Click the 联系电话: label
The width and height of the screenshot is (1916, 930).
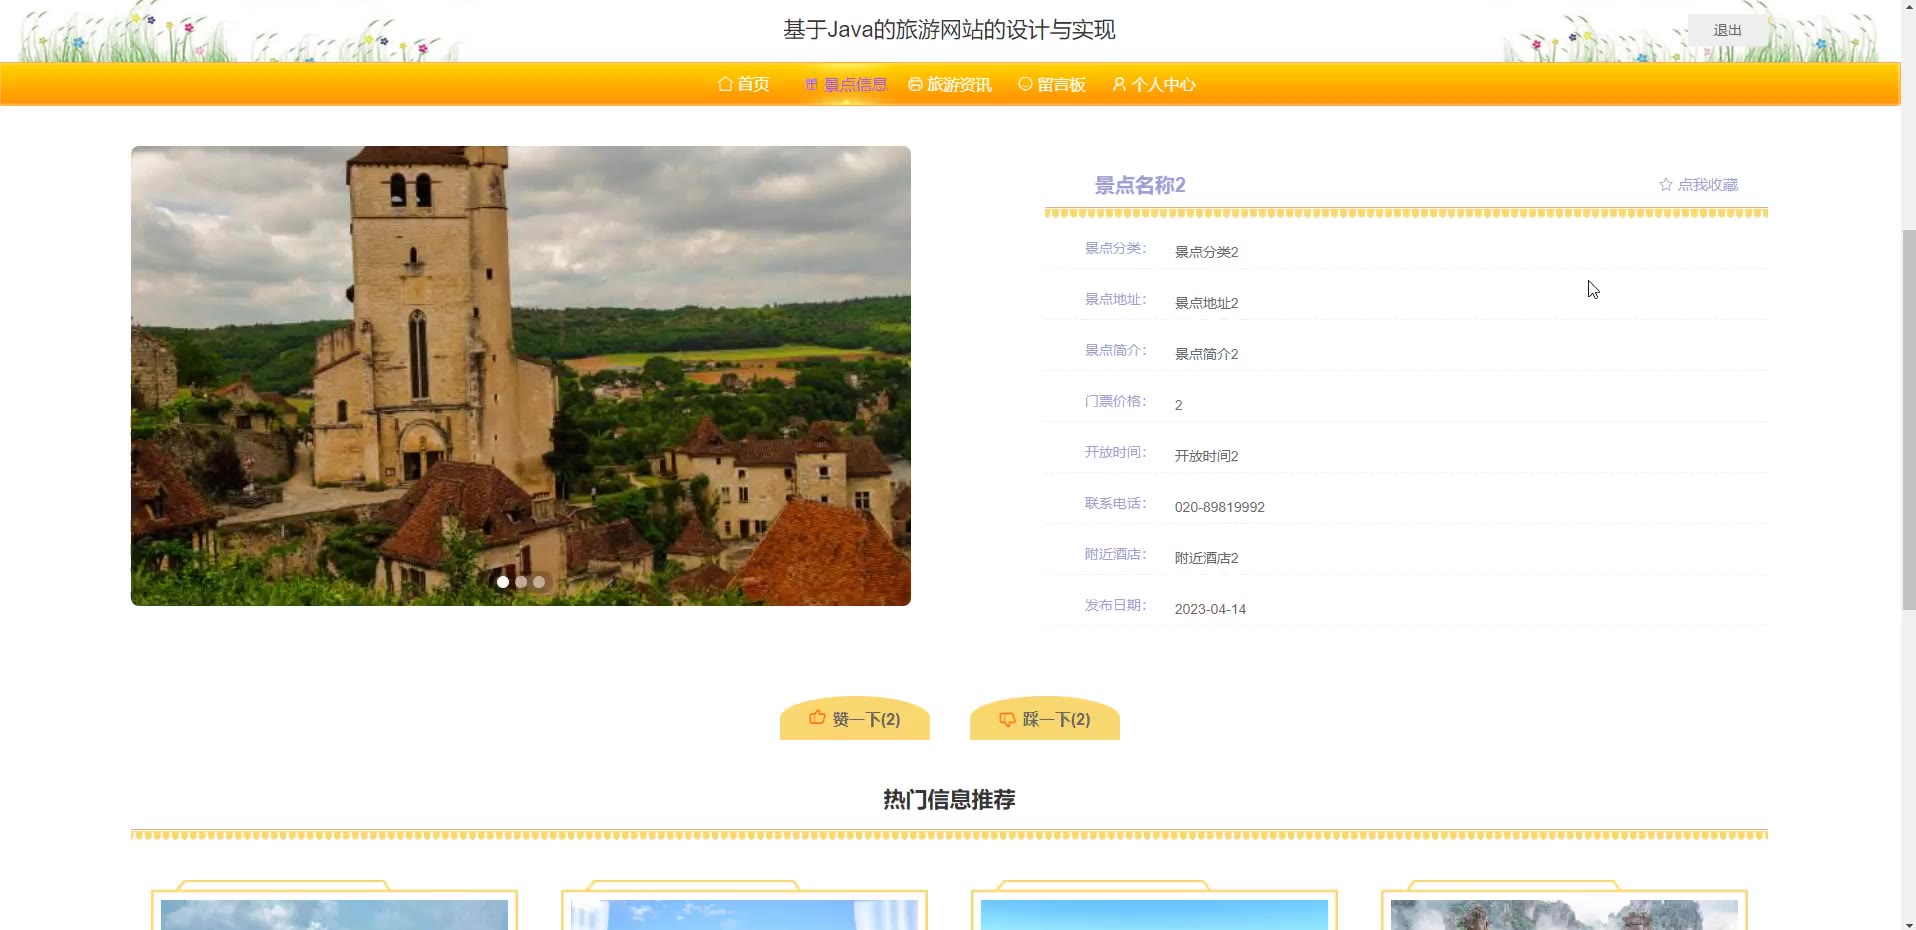pyautogui.click(x=1115, y=503)
